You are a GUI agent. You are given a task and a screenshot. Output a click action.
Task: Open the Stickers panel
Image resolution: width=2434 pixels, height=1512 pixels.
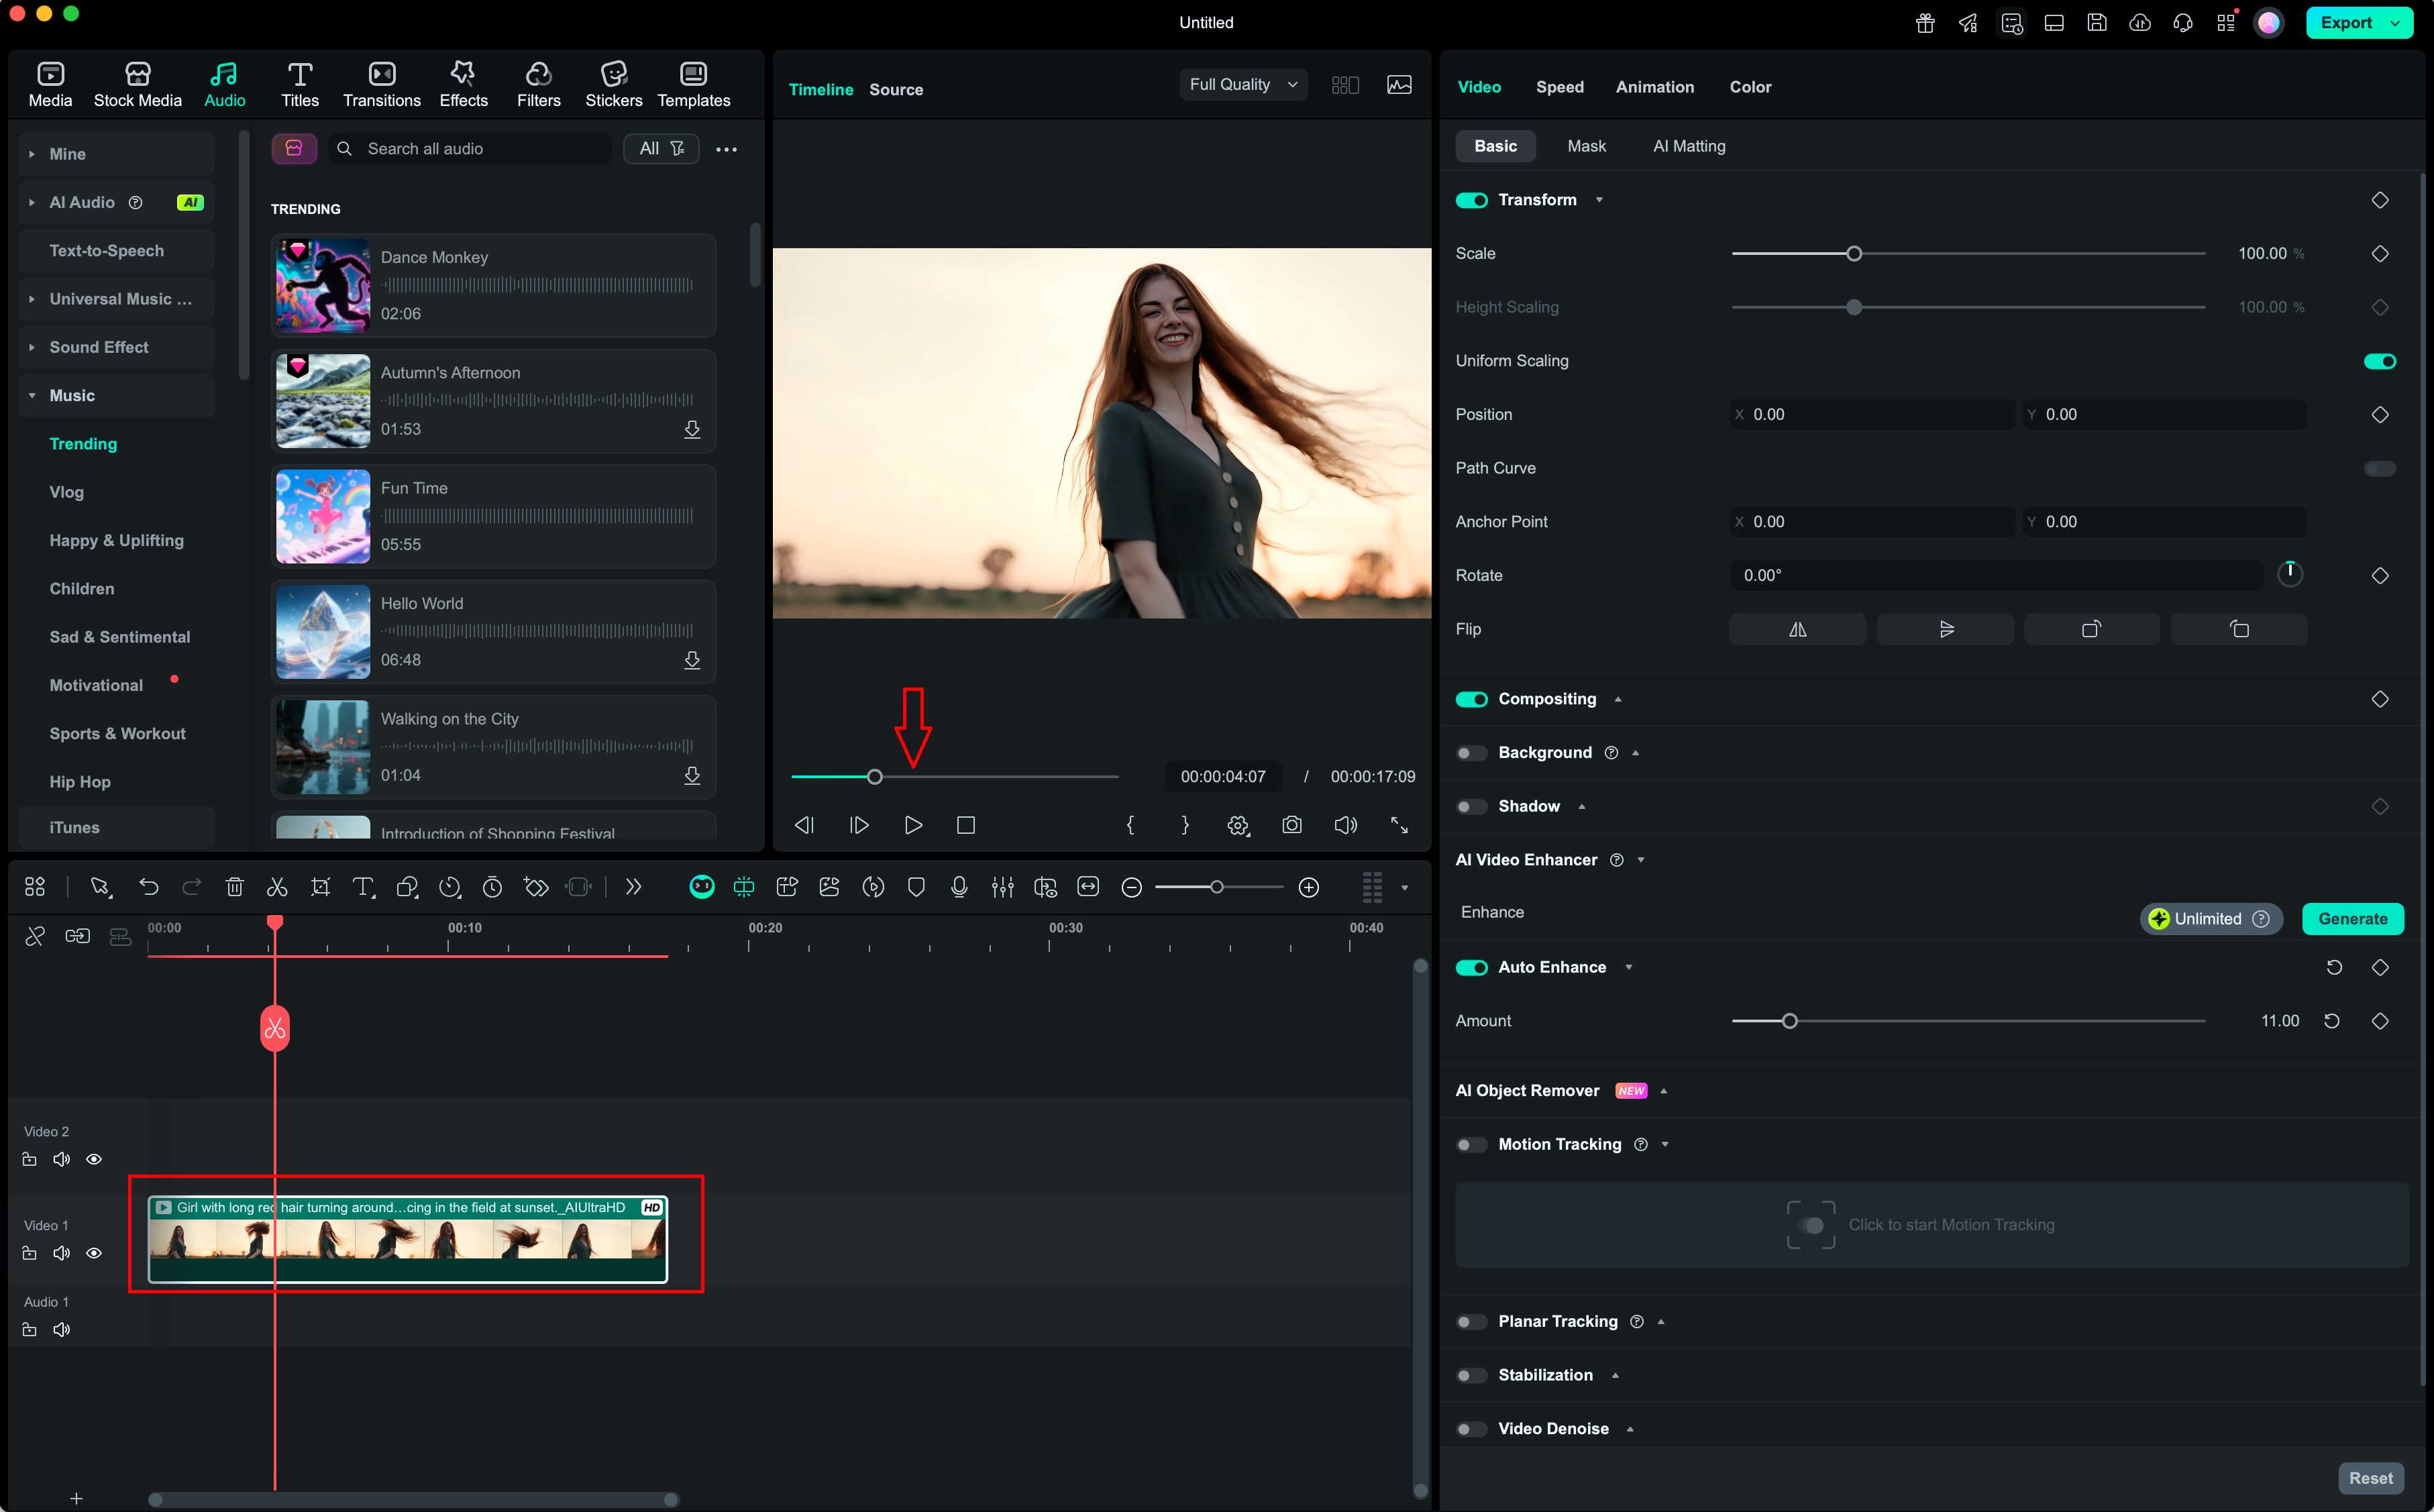(x=613, y=83)
